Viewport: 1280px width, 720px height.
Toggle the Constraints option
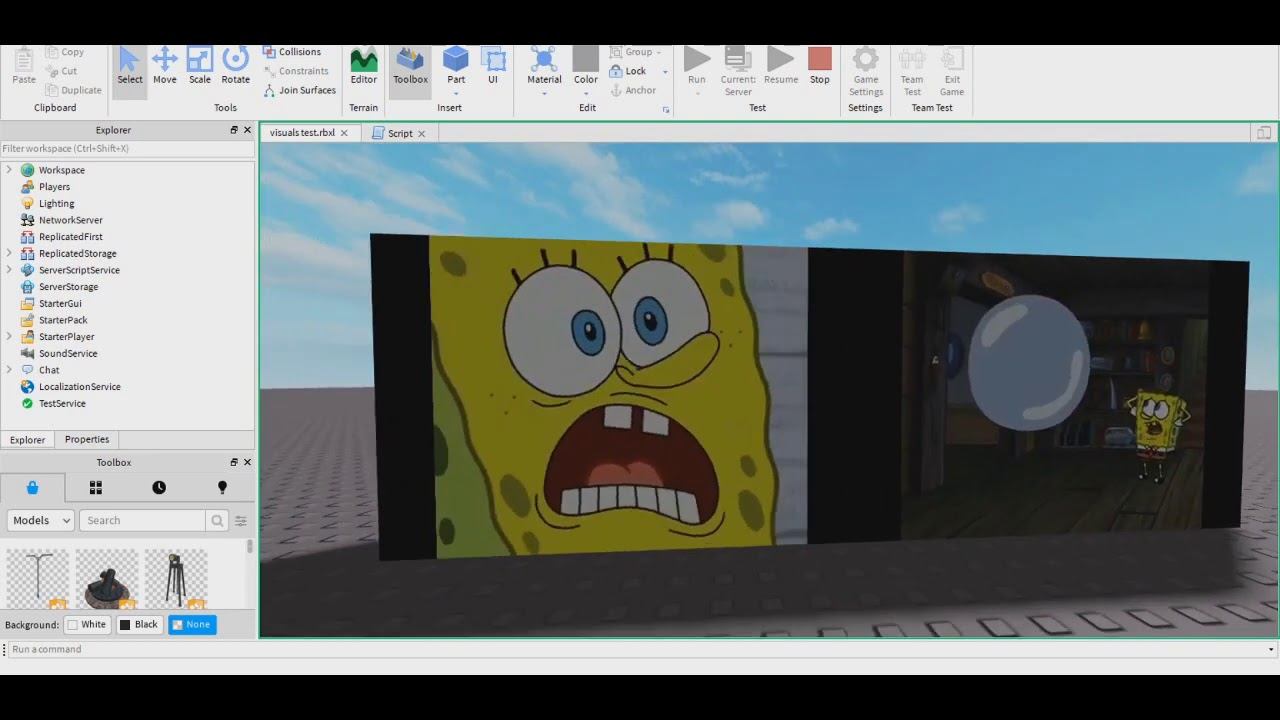[x=296, y=71]
